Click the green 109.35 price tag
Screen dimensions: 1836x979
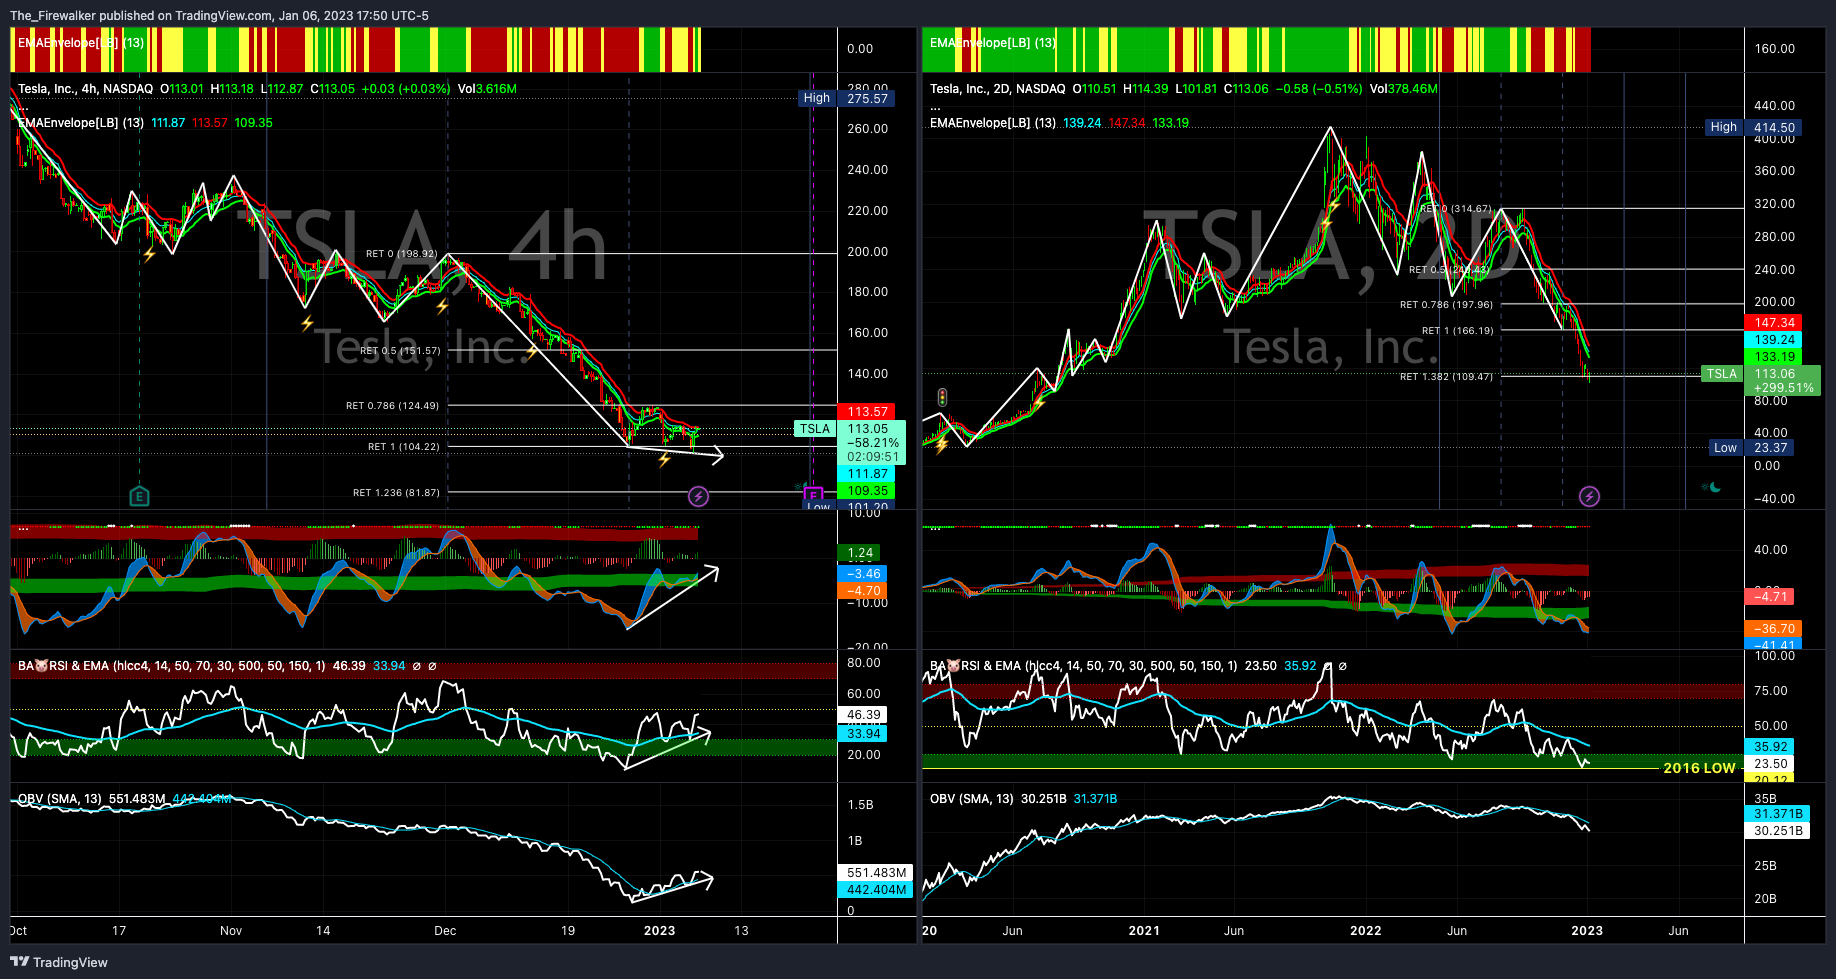point(867,491)
